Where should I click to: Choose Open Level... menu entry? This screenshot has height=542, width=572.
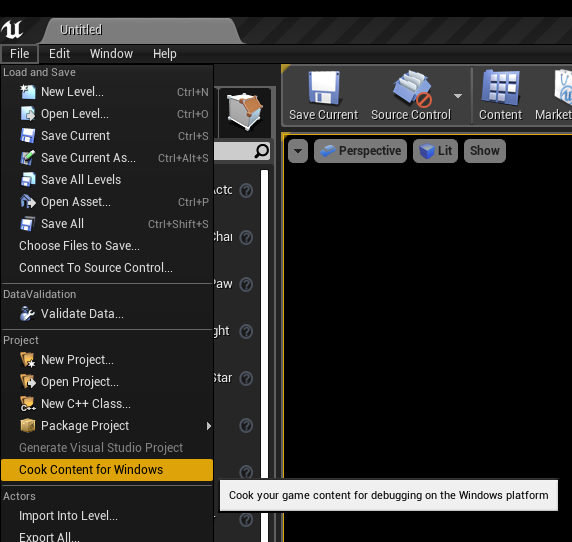tap(107, 114)
